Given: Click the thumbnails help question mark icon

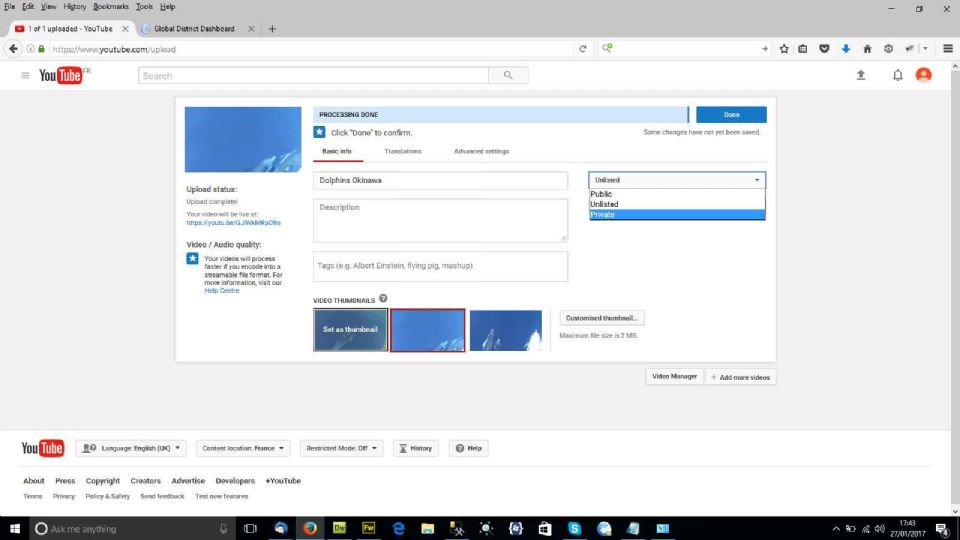Looking at the screenshot, I should click(383, 299).
